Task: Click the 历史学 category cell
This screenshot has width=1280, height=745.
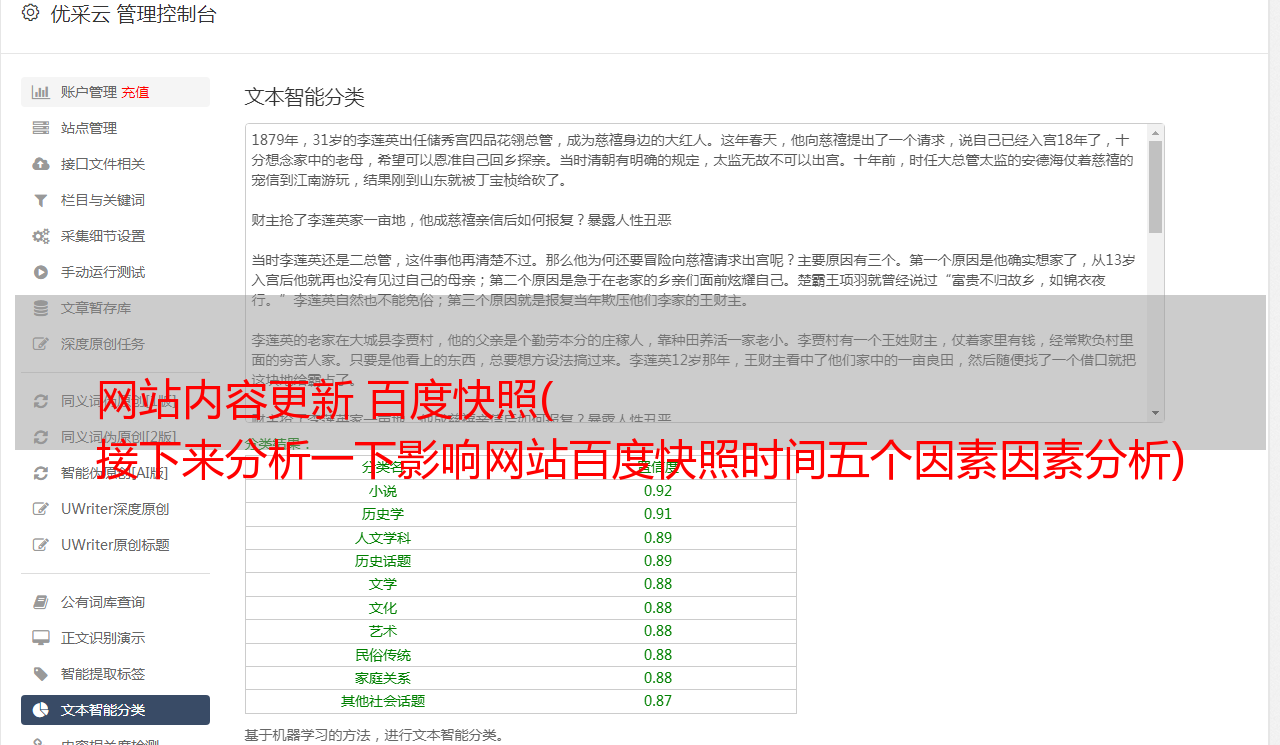Action: click(x=383, y=514)
